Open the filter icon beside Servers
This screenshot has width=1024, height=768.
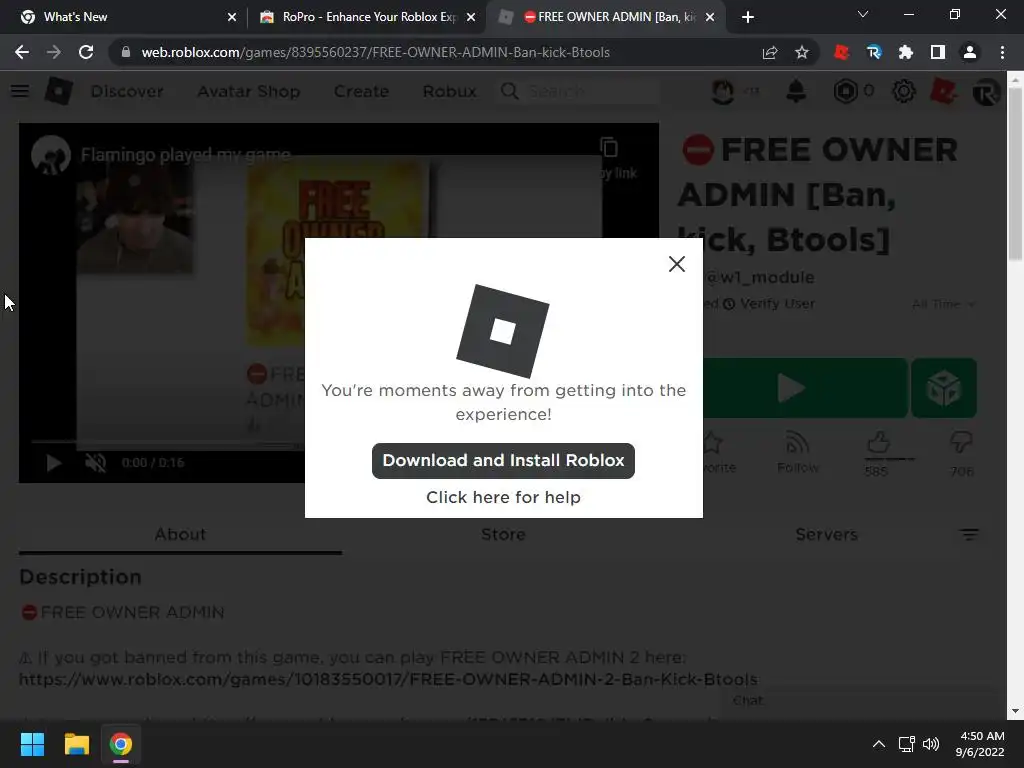click(x=968, y=535)
